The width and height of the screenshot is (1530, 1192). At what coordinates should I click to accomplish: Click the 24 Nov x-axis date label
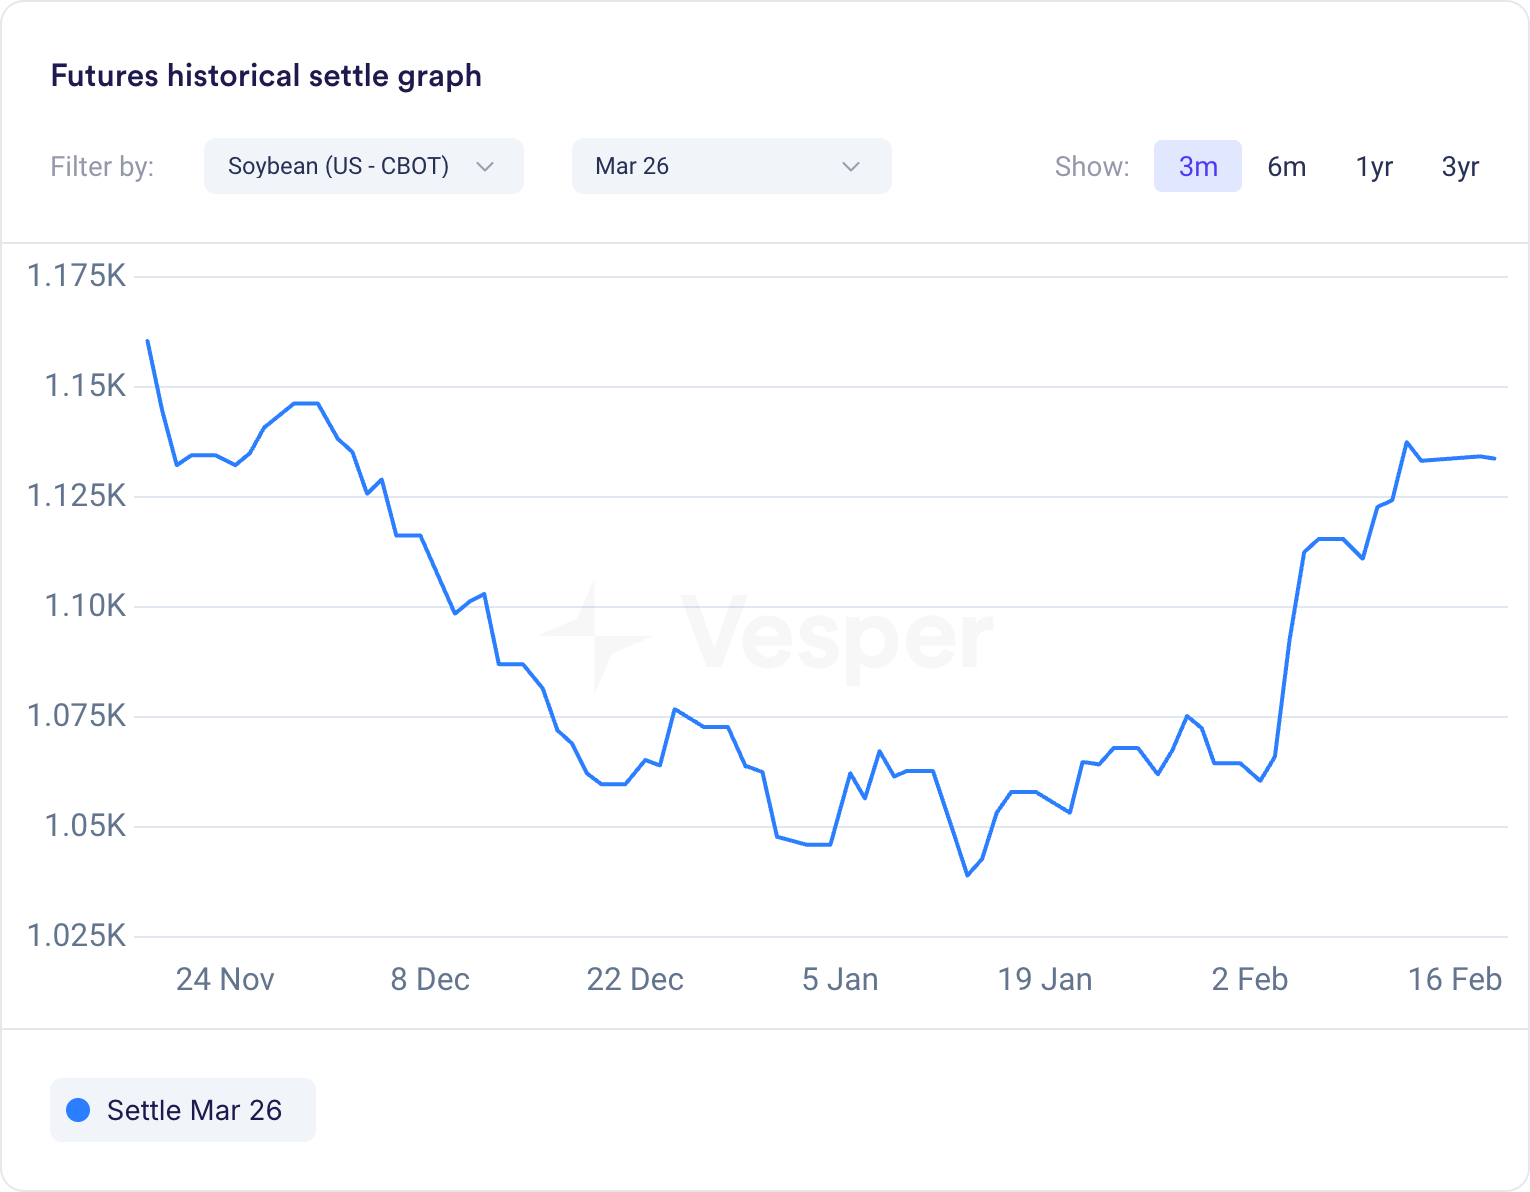225,979
